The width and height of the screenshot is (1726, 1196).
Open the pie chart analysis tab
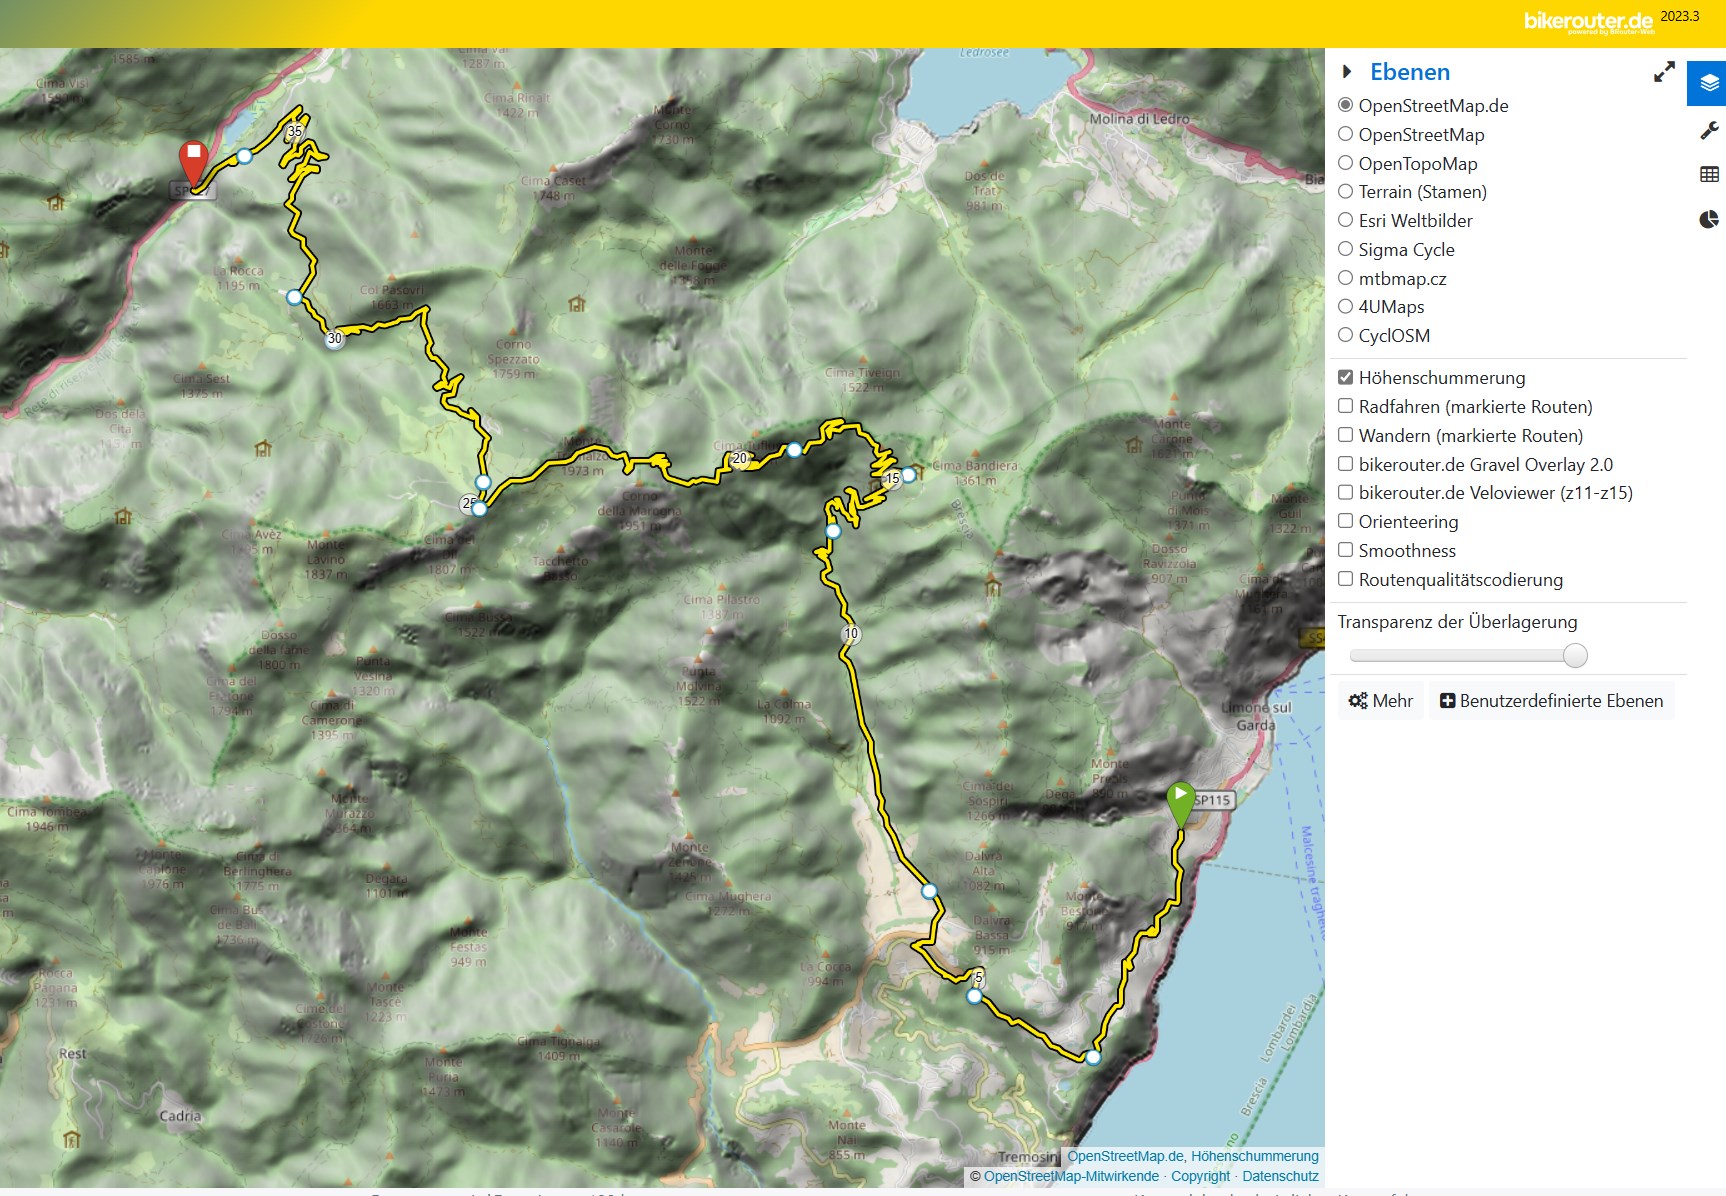[1708, 219]
